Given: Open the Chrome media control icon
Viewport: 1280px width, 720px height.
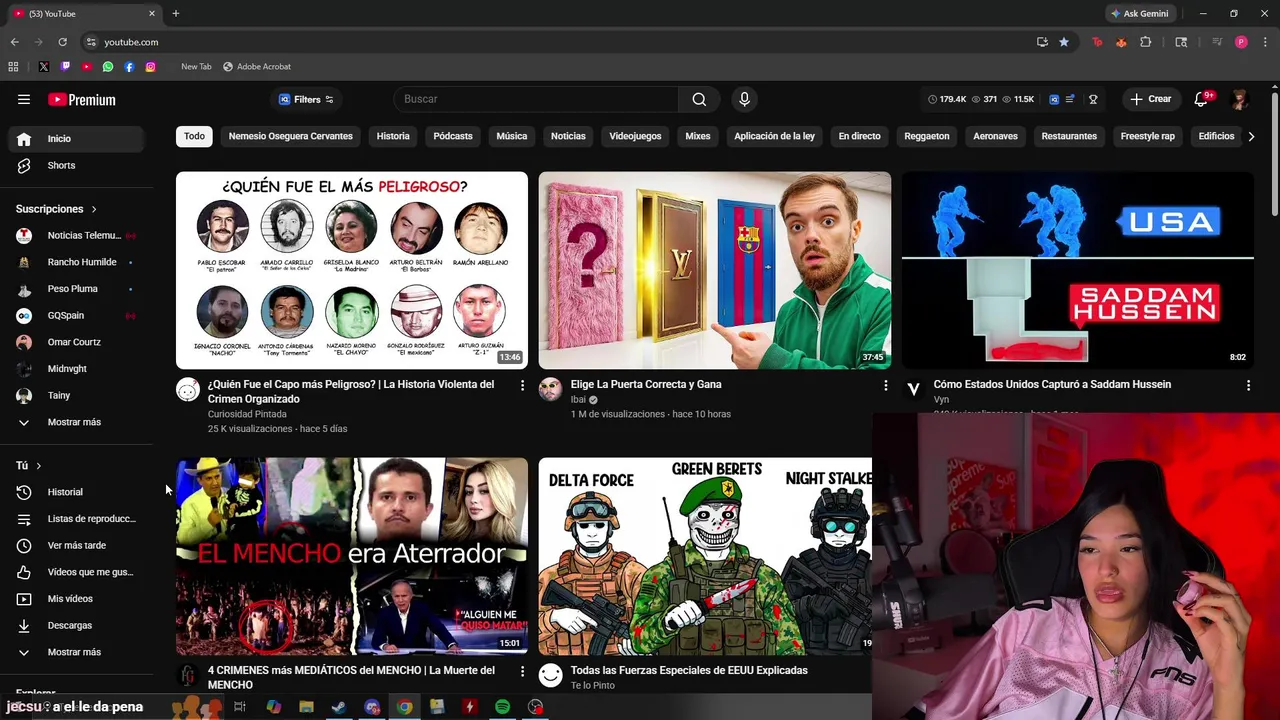Looking at the screenshot, I should [1217, 42].
